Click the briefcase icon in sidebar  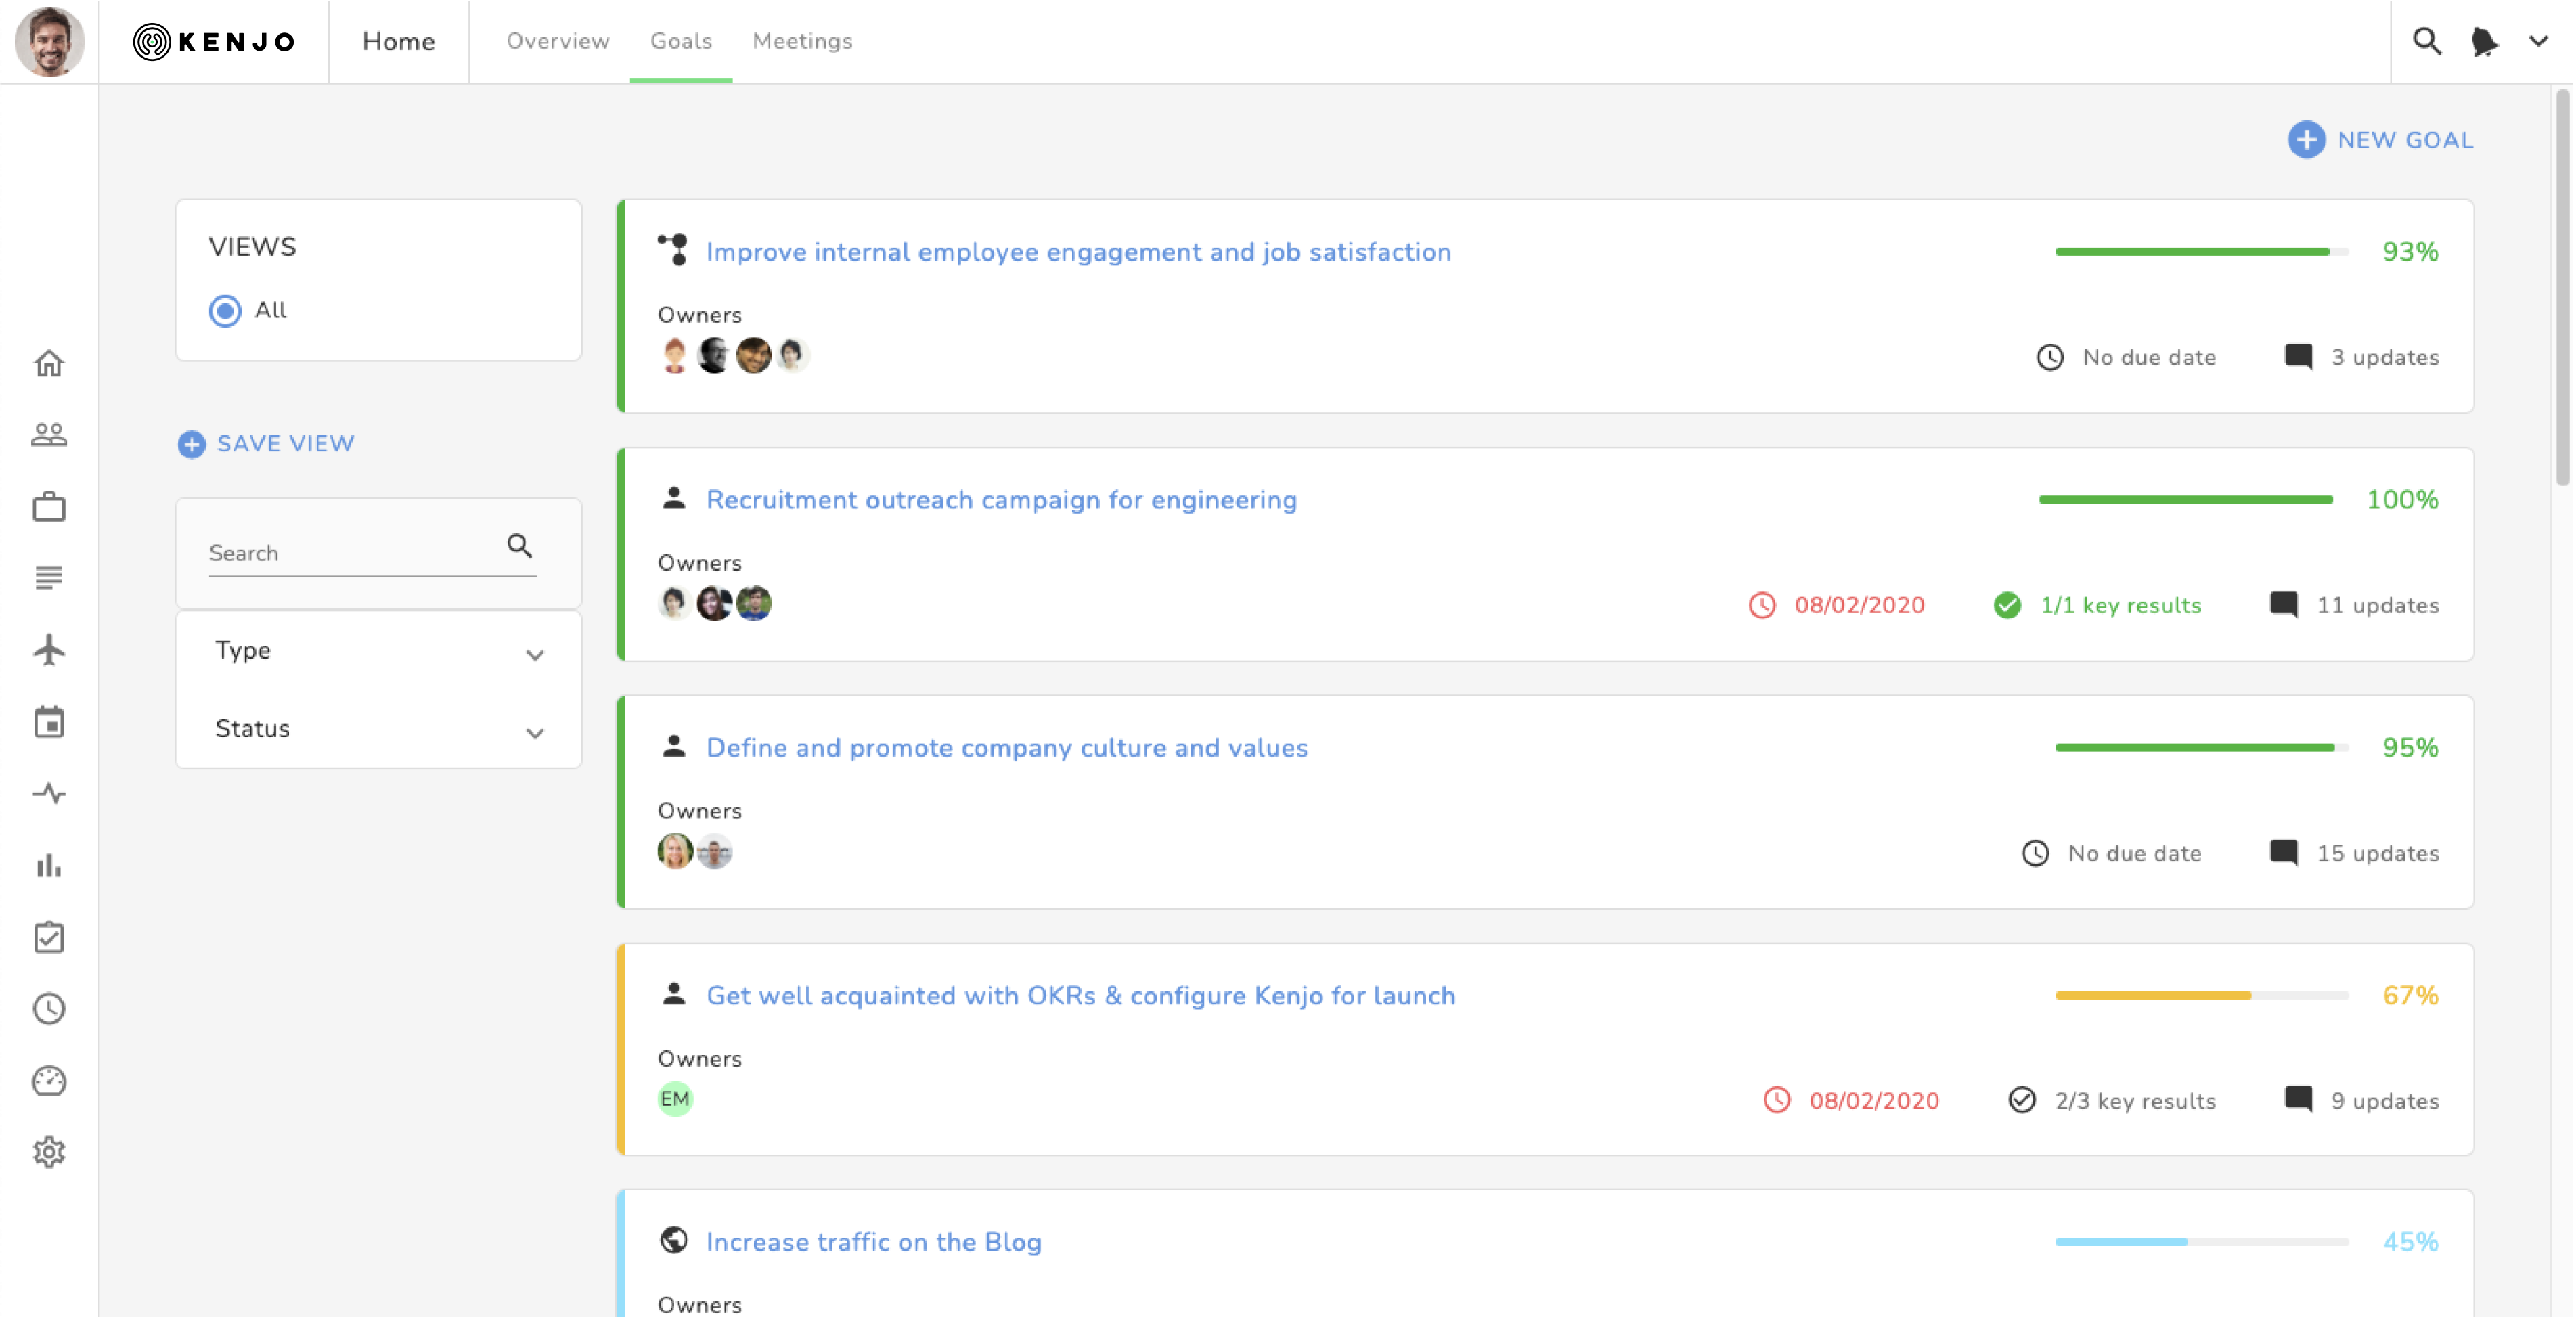pos(49,507)
